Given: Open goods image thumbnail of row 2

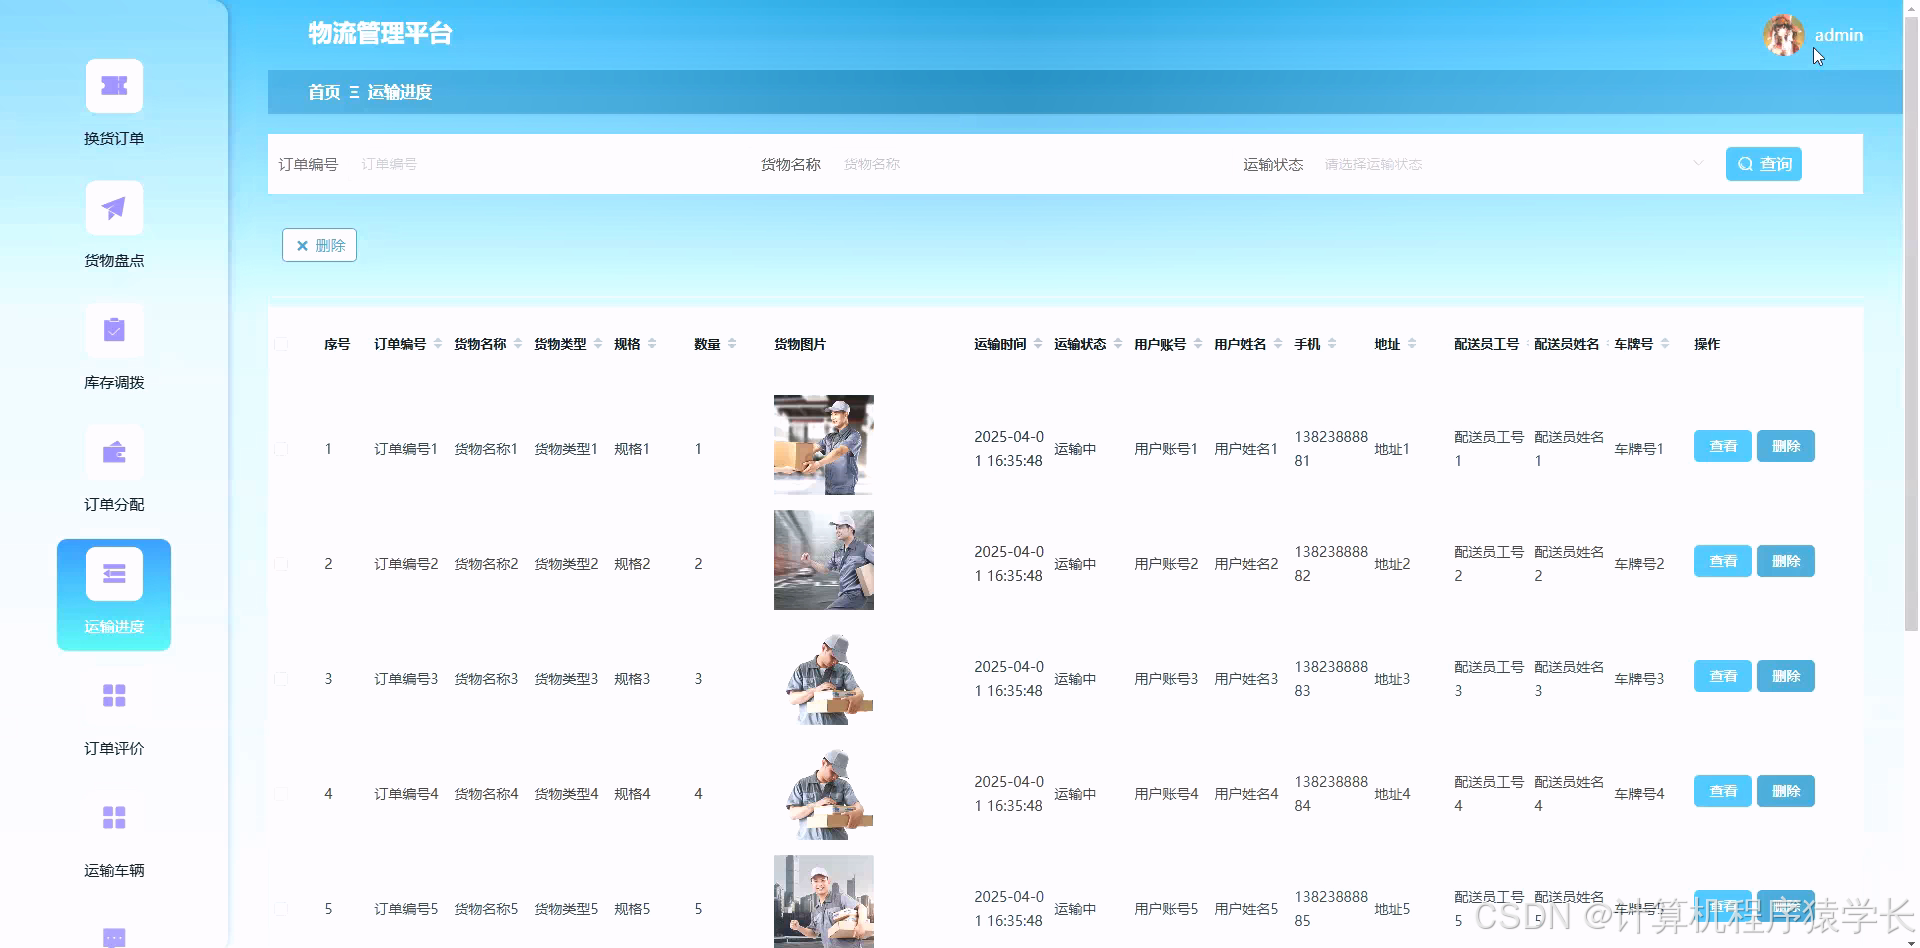Looking at the screenshot, I should 823,560.
